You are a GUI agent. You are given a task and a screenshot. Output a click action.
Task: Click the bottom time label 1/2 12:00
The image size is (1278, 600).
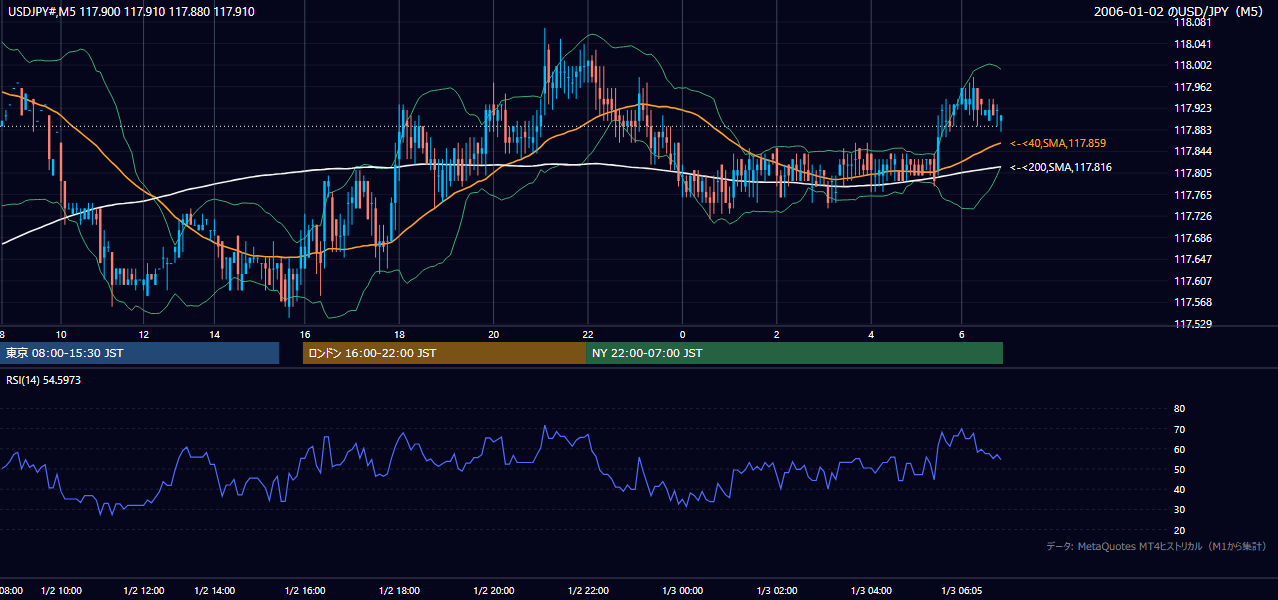tap(143, 591)
